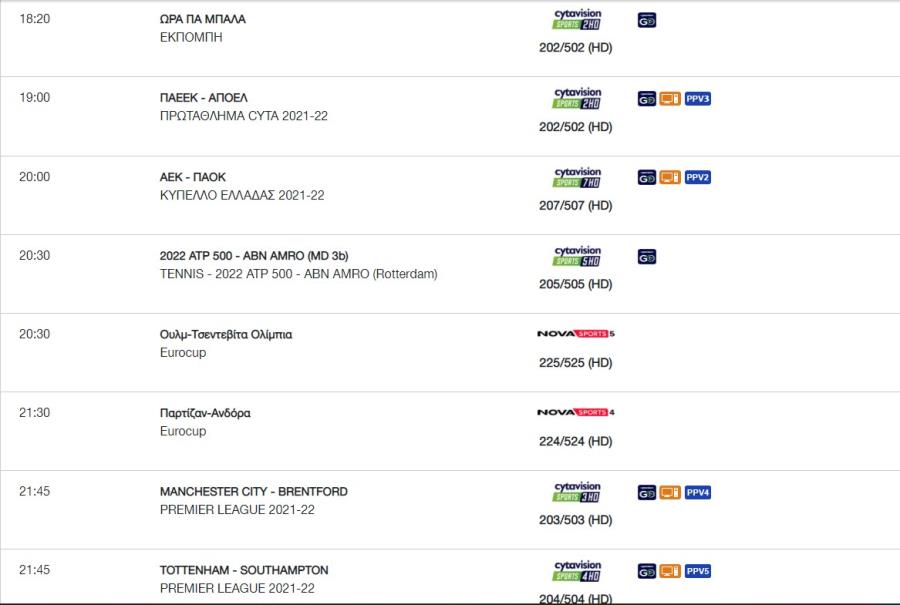Click Cytavision Sports 7 HD logo
900x605 pixels.
click(x=577, y=177)
